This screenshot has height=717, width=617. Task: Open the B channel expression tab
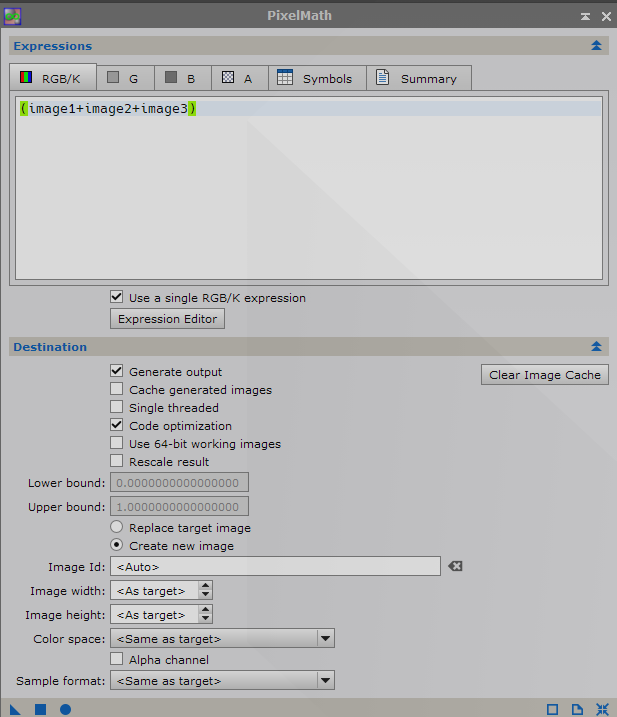click(183, 78)
